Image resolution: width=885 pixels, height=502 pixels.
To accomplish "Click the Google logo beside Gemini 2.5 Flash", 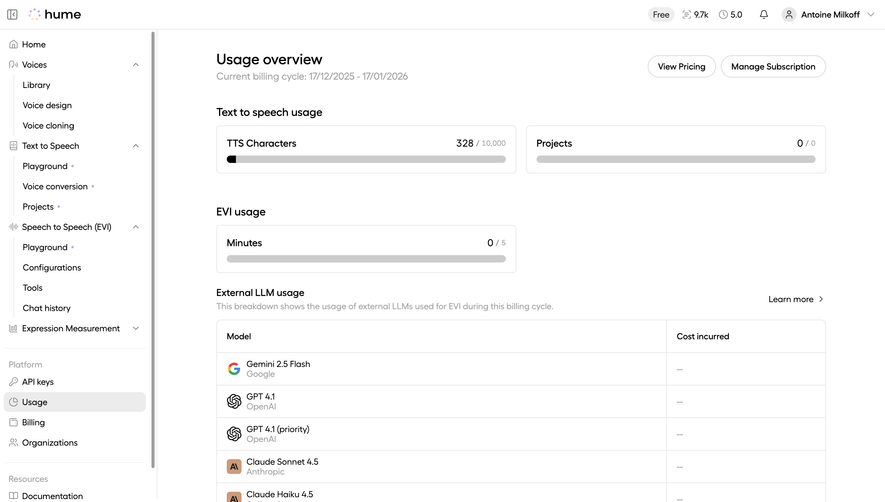I will click(234, 369).
